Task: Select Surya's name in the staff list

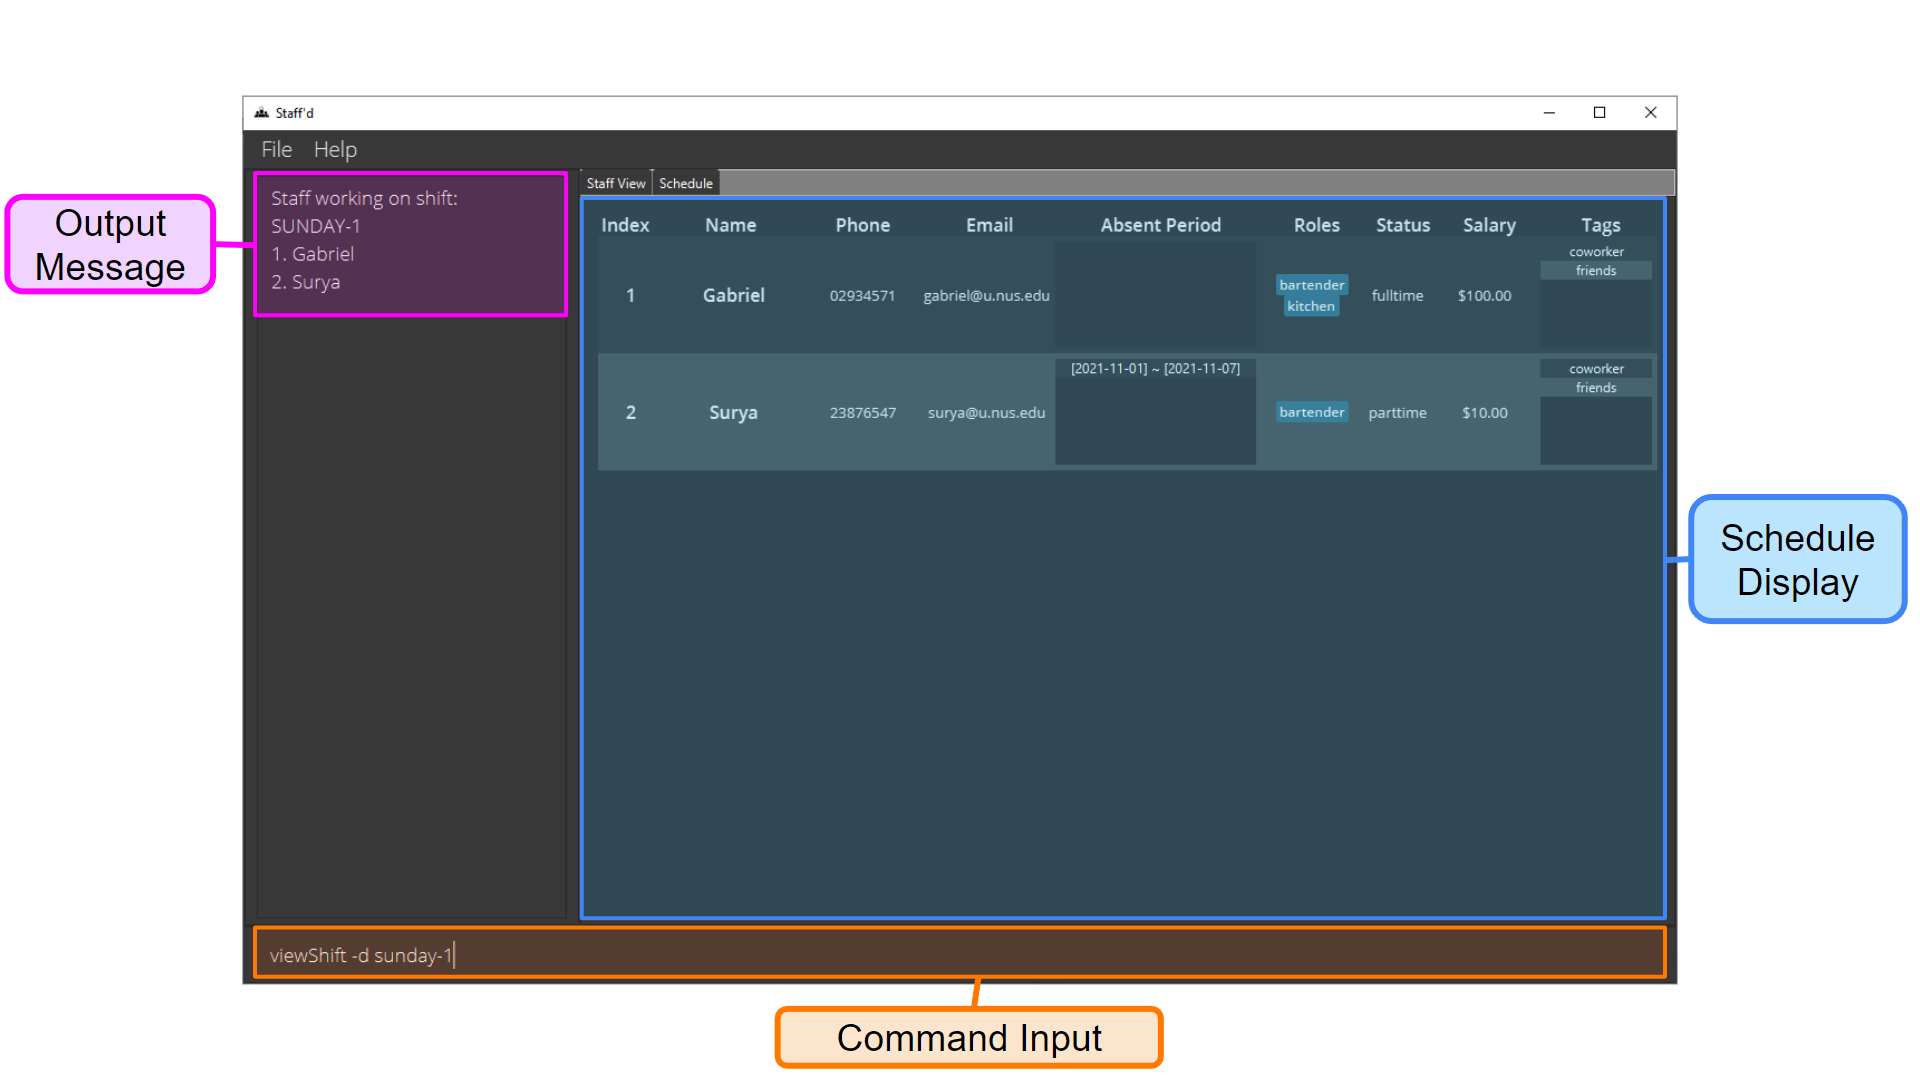Action: click(x=733, y=412)
